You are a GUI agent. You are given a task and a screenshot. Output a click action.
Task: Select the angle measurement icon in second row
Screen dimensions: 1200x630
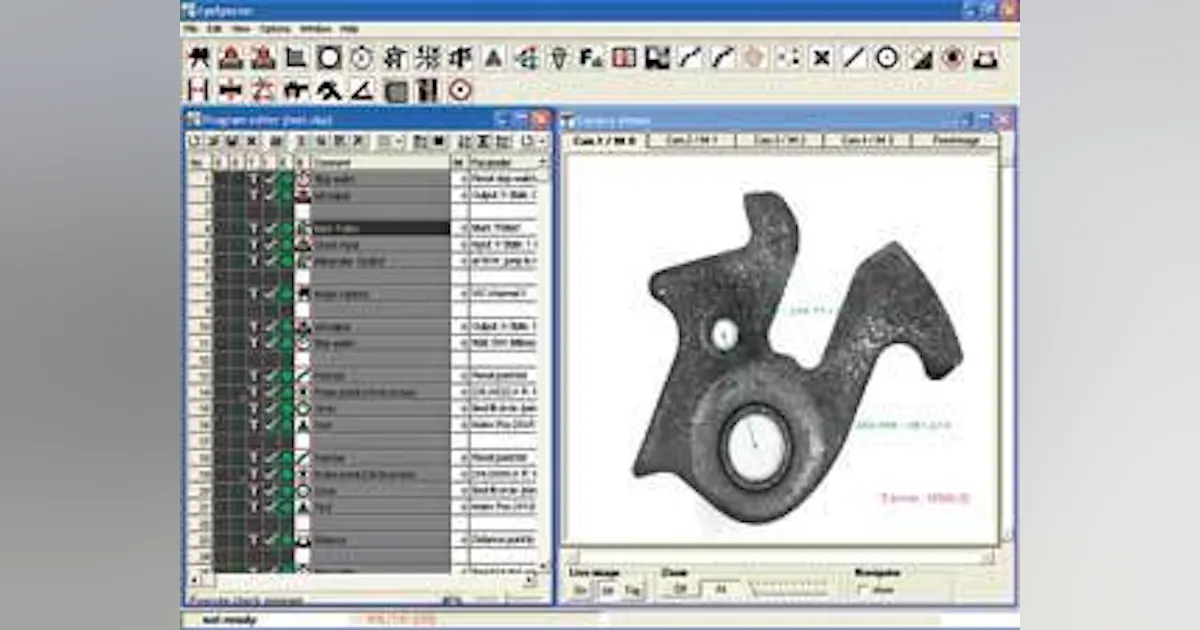(x=362, y=90)
